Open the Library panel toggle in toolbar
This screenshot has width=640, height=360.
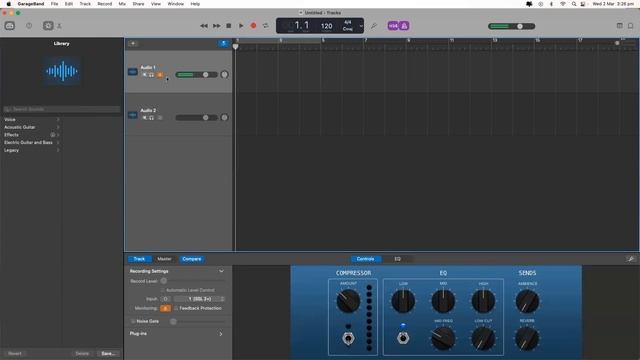tap(10, 26)
